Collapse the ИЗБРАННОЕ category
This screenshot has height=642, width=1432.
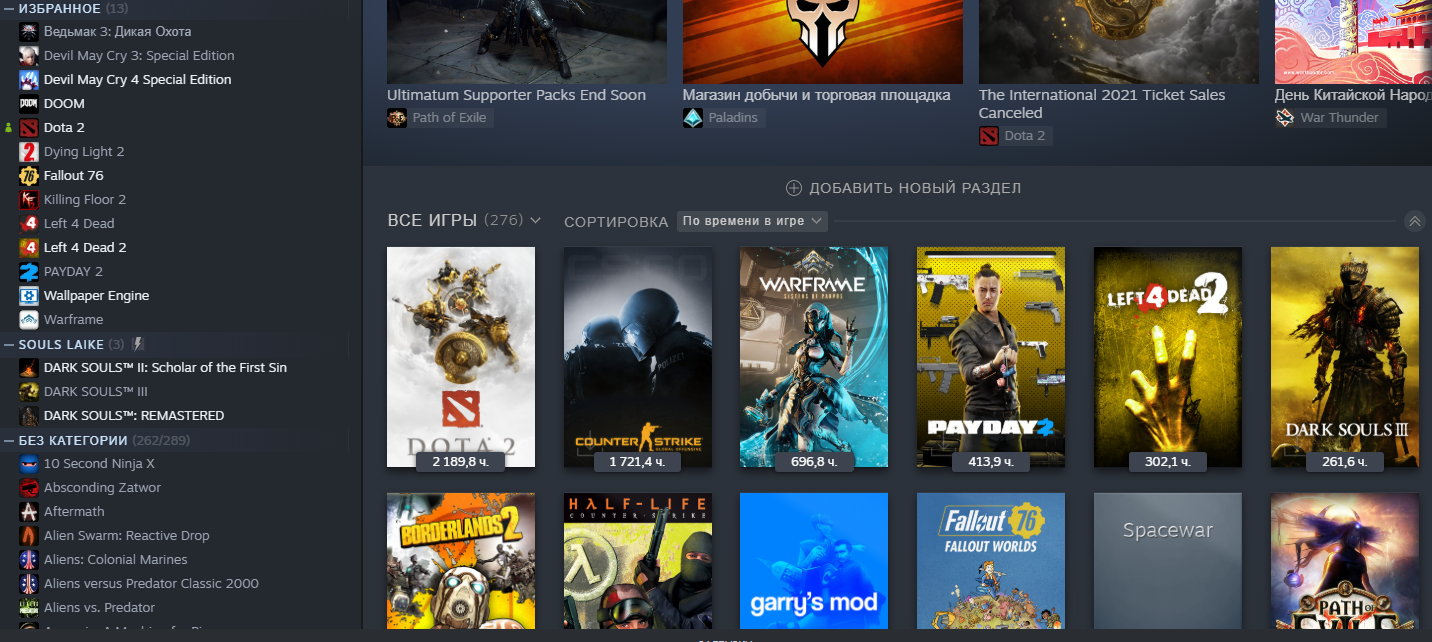click(9, 9)
